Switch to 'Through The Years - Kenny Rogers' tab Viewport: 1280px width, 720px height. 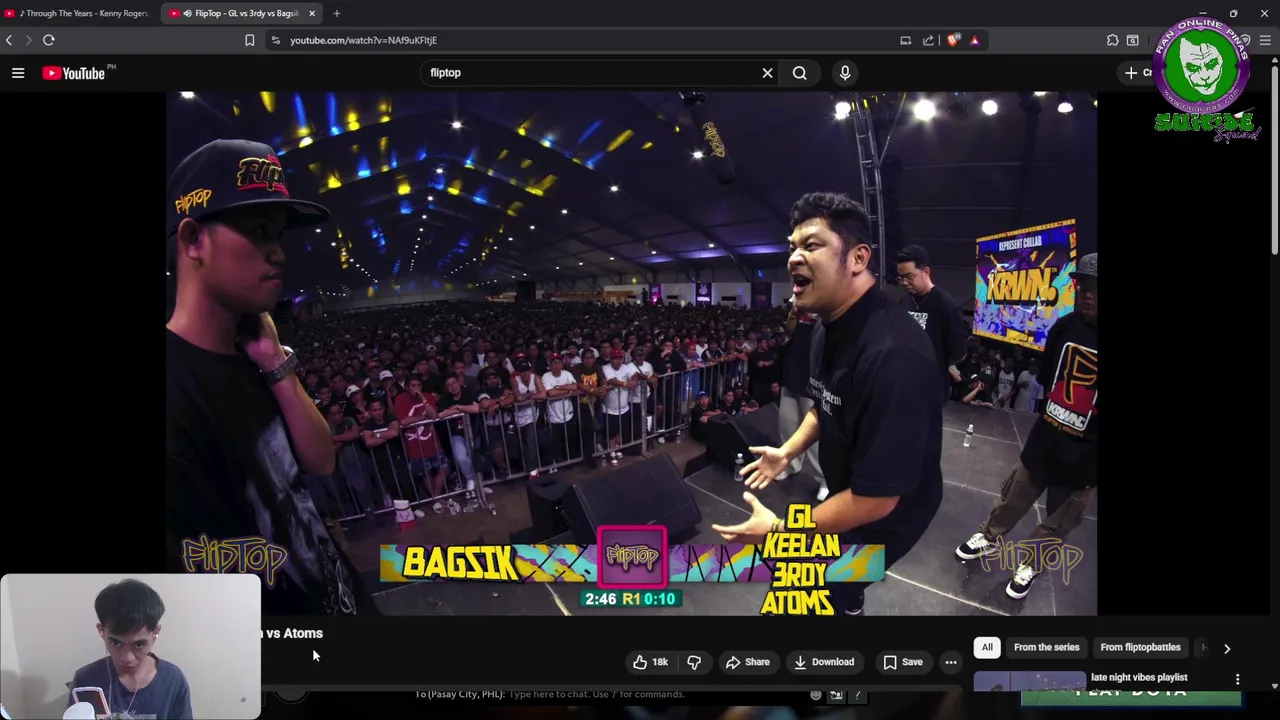coord(78,13)
